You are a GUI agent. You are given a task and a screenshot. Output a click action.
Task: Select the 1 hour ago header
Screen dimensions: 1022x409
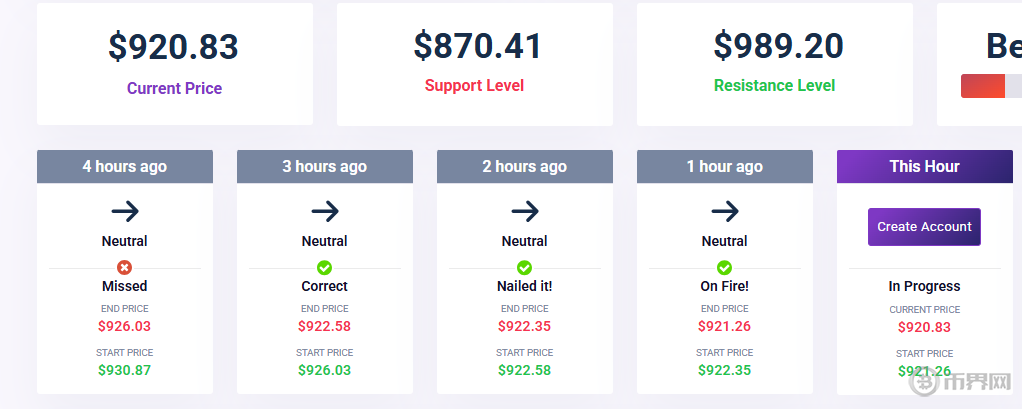click(725, 167)
